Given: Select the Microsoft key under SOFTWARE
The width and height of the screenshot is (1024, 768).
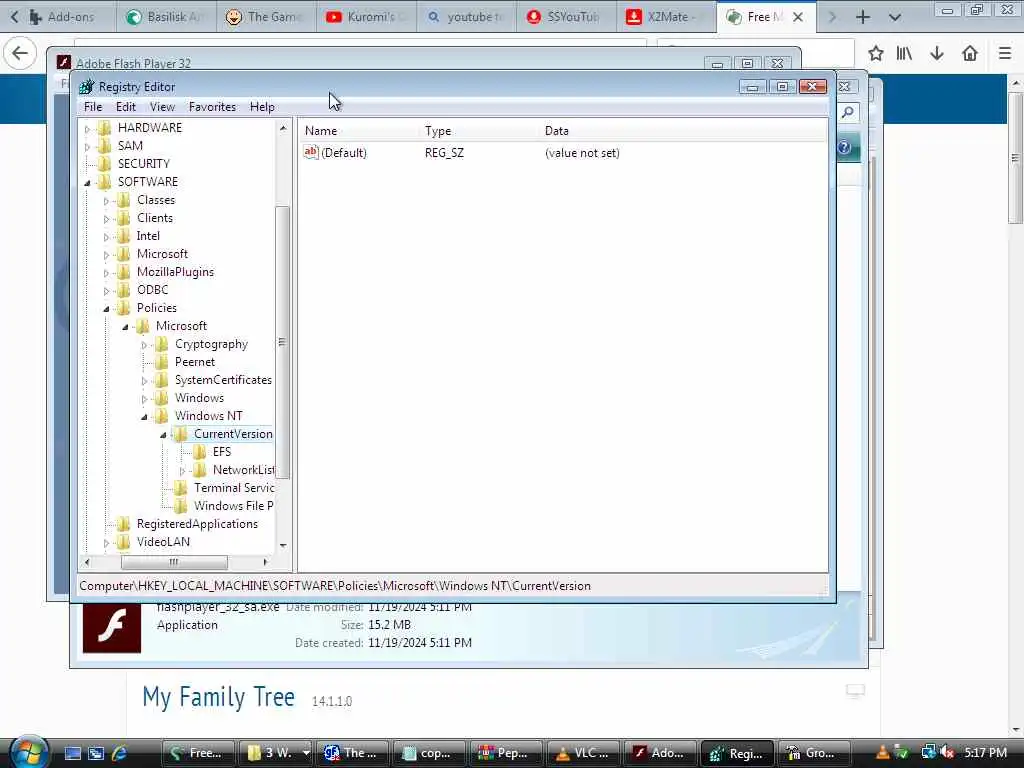Looking at the screenshot, I should coord(162,254).
